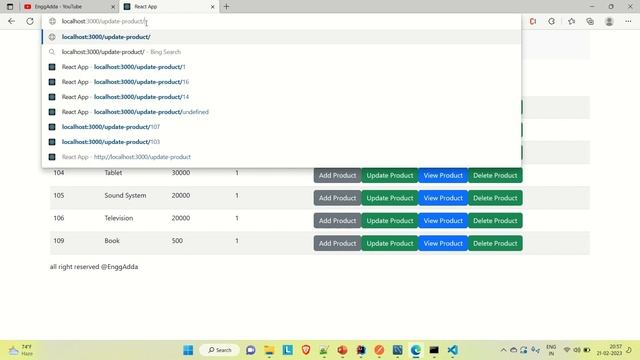Open a new tab with plus icon
This screenshot has height=360, width=640.
pyautogui.click(x=227, y=7)
